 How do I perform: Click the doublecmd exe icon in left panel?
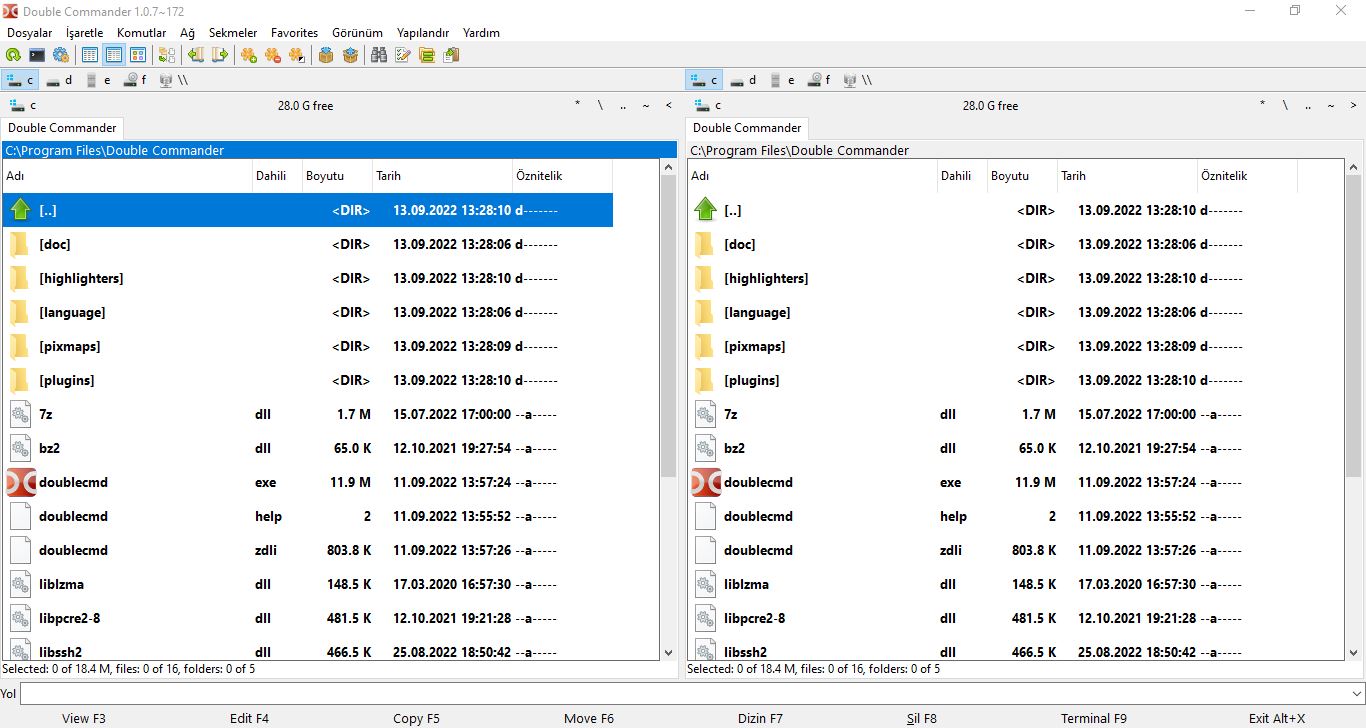[21, 482]
